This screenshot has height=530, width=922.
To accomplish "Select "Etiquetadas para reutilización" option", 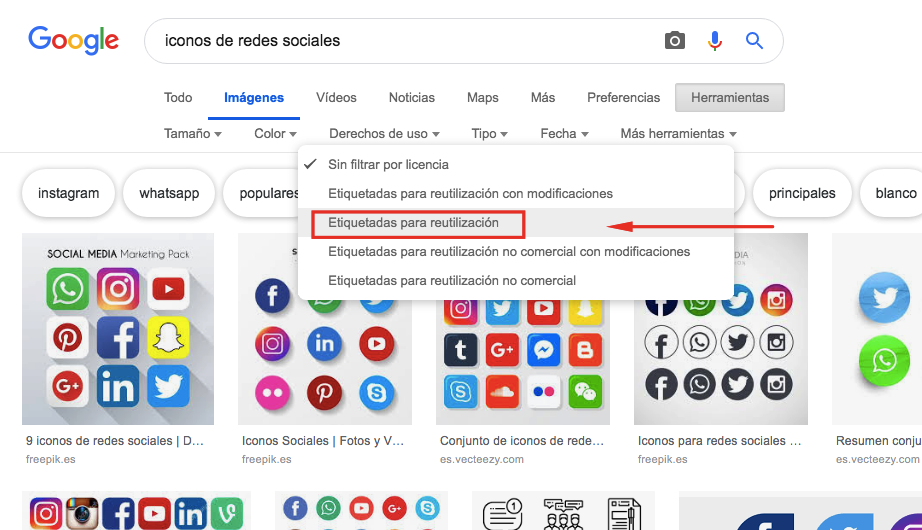I will click(x=516, y=222).
